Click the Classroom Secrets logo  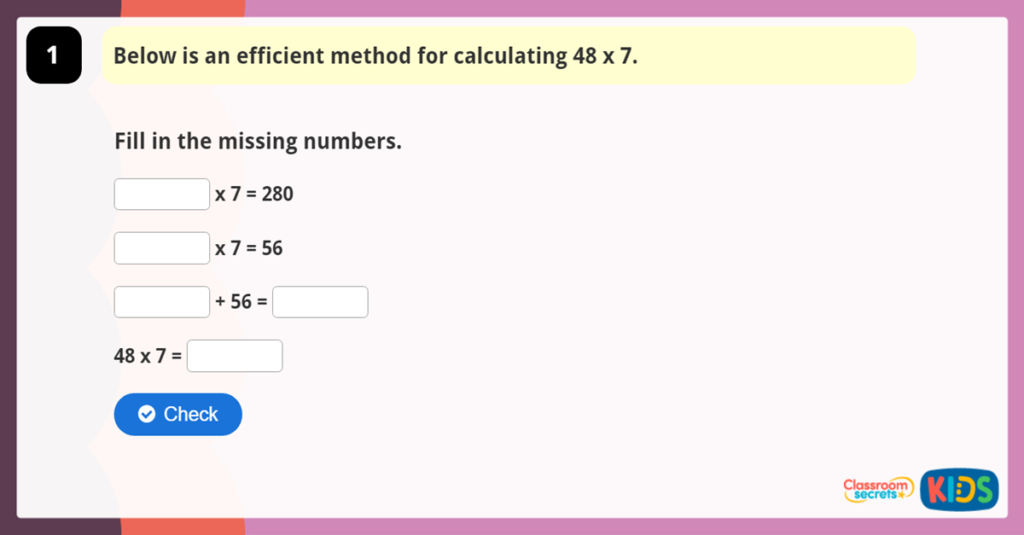(x=877, y=489)
